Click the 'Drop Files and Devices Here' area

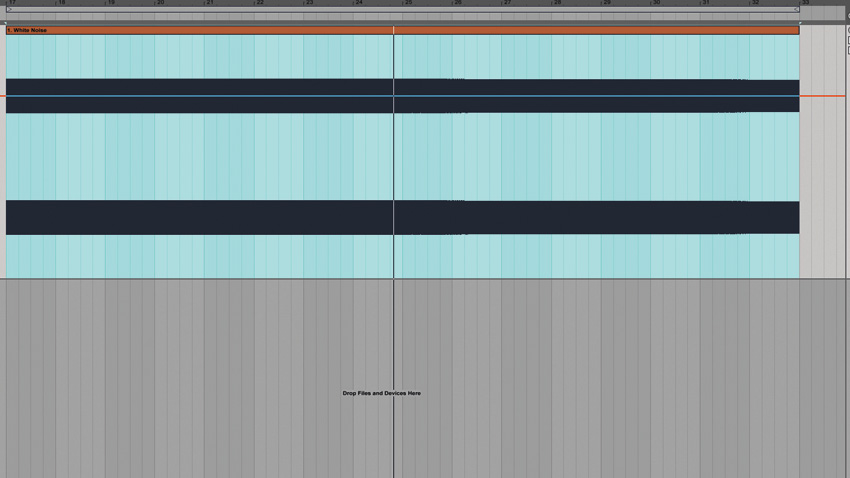[x=382, y=393]
